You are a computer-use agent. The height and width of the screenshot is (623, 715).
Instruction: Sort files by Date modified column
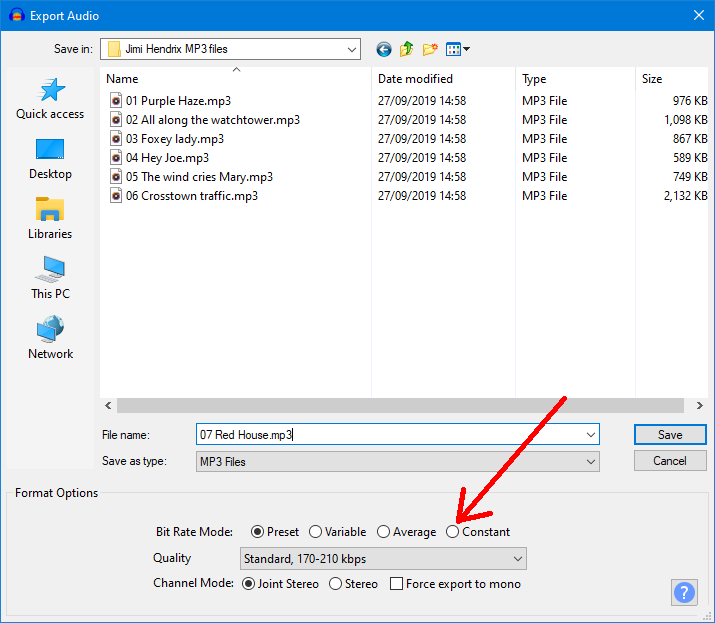415,79
